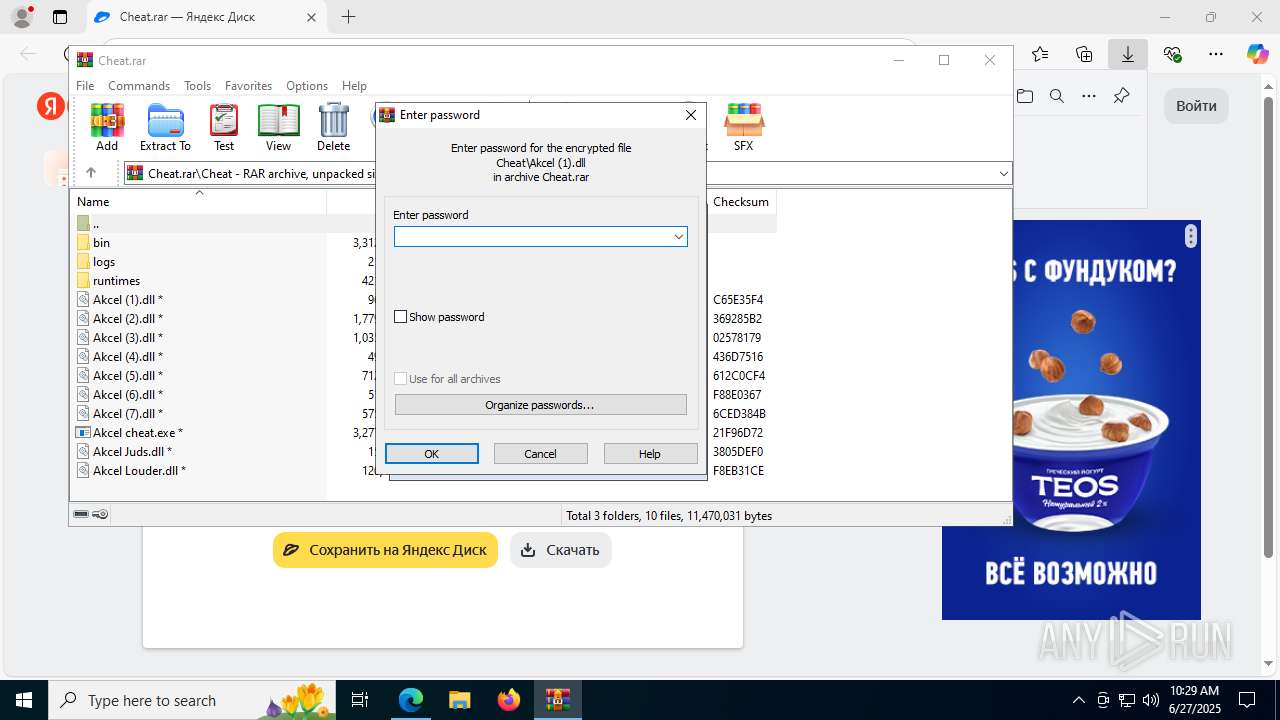Image resolution: width=1280 pixels, height=720 pixels.
Task: Open a new browser tab
Action: [348, 17]
